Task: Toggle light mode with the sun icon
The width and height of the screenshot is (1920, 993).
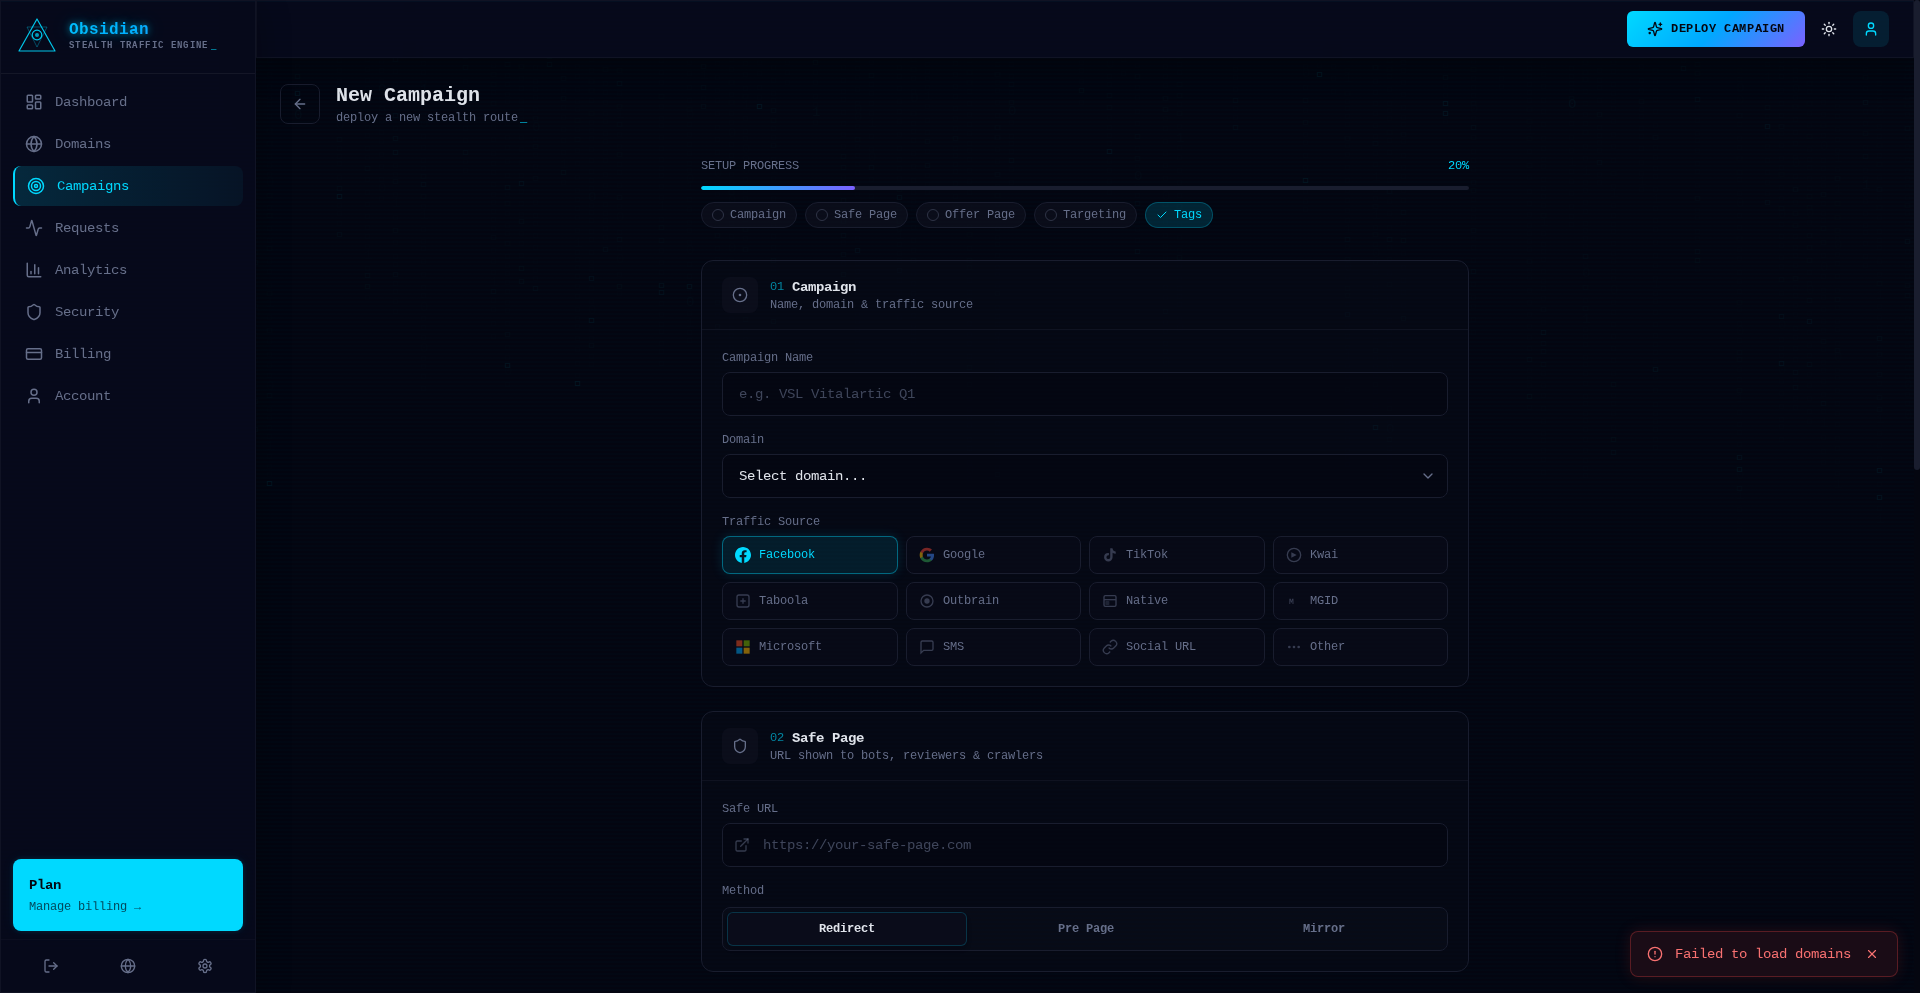Action: (1829, 29)
